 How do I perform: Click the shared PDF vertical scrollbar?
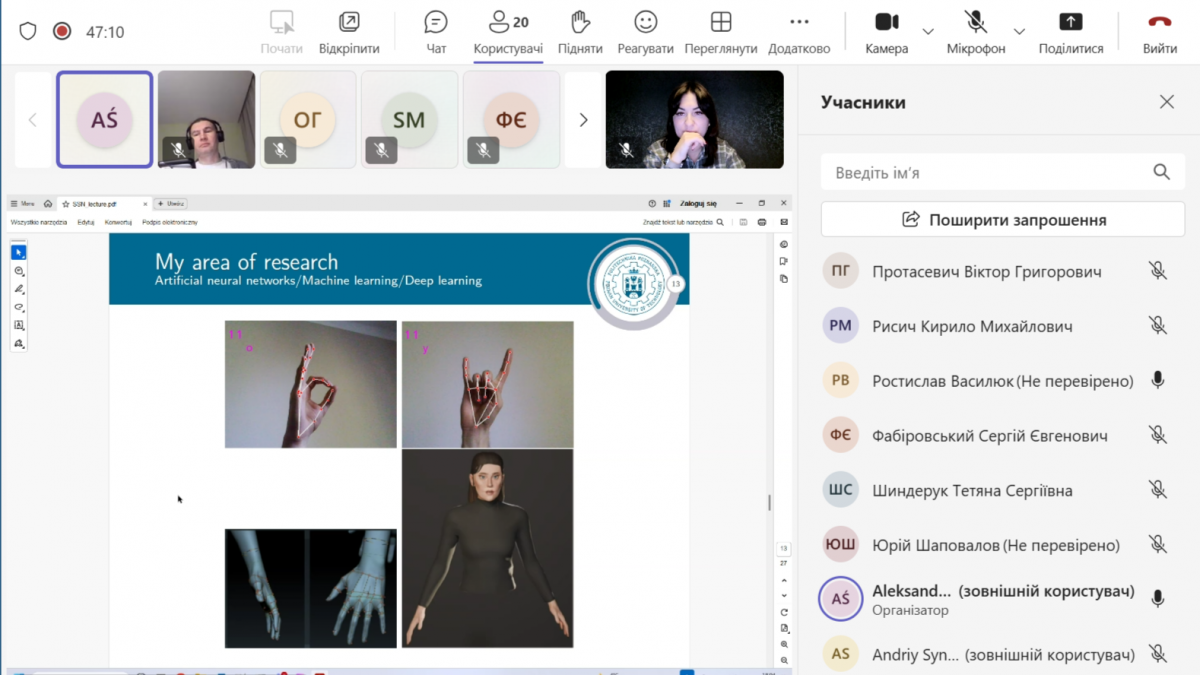coord(769,502)
